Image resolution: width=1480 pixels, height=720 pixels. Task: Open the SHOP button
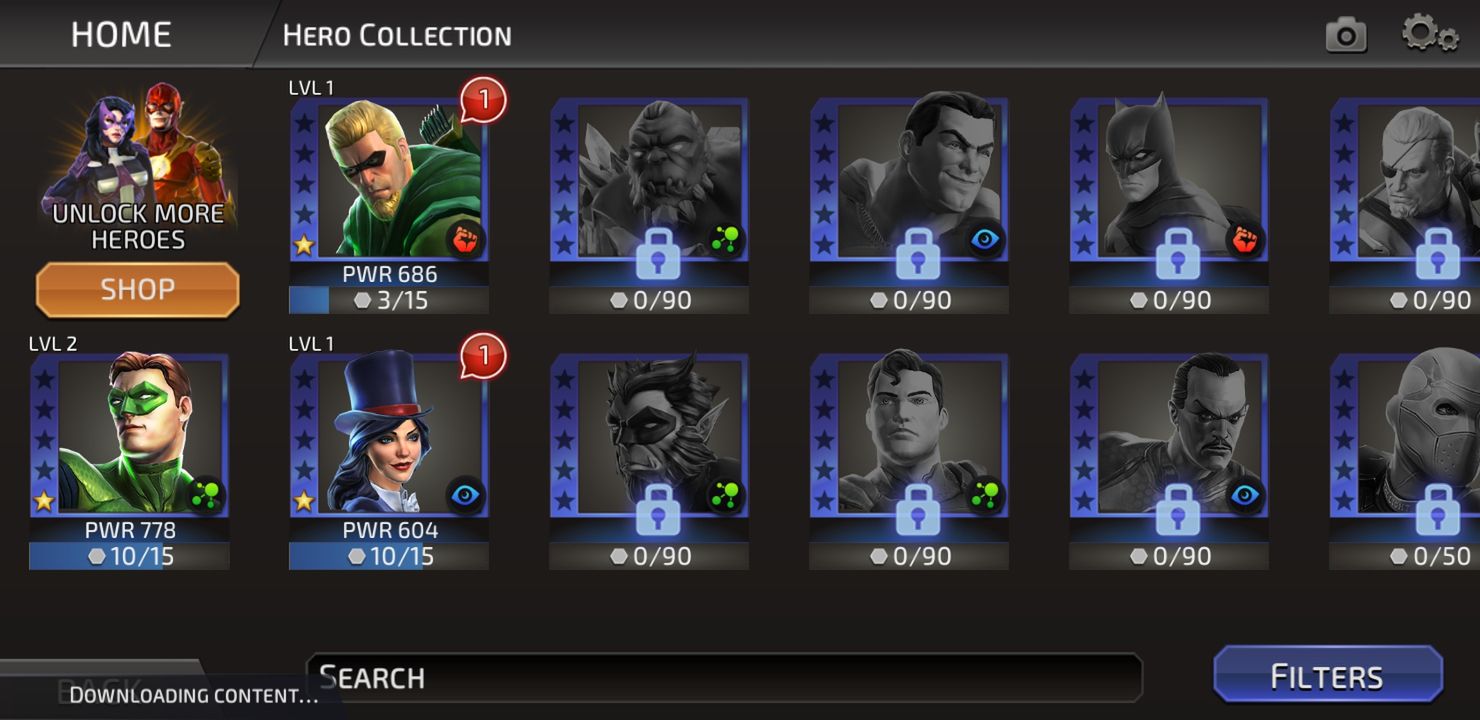click(138, 290)
